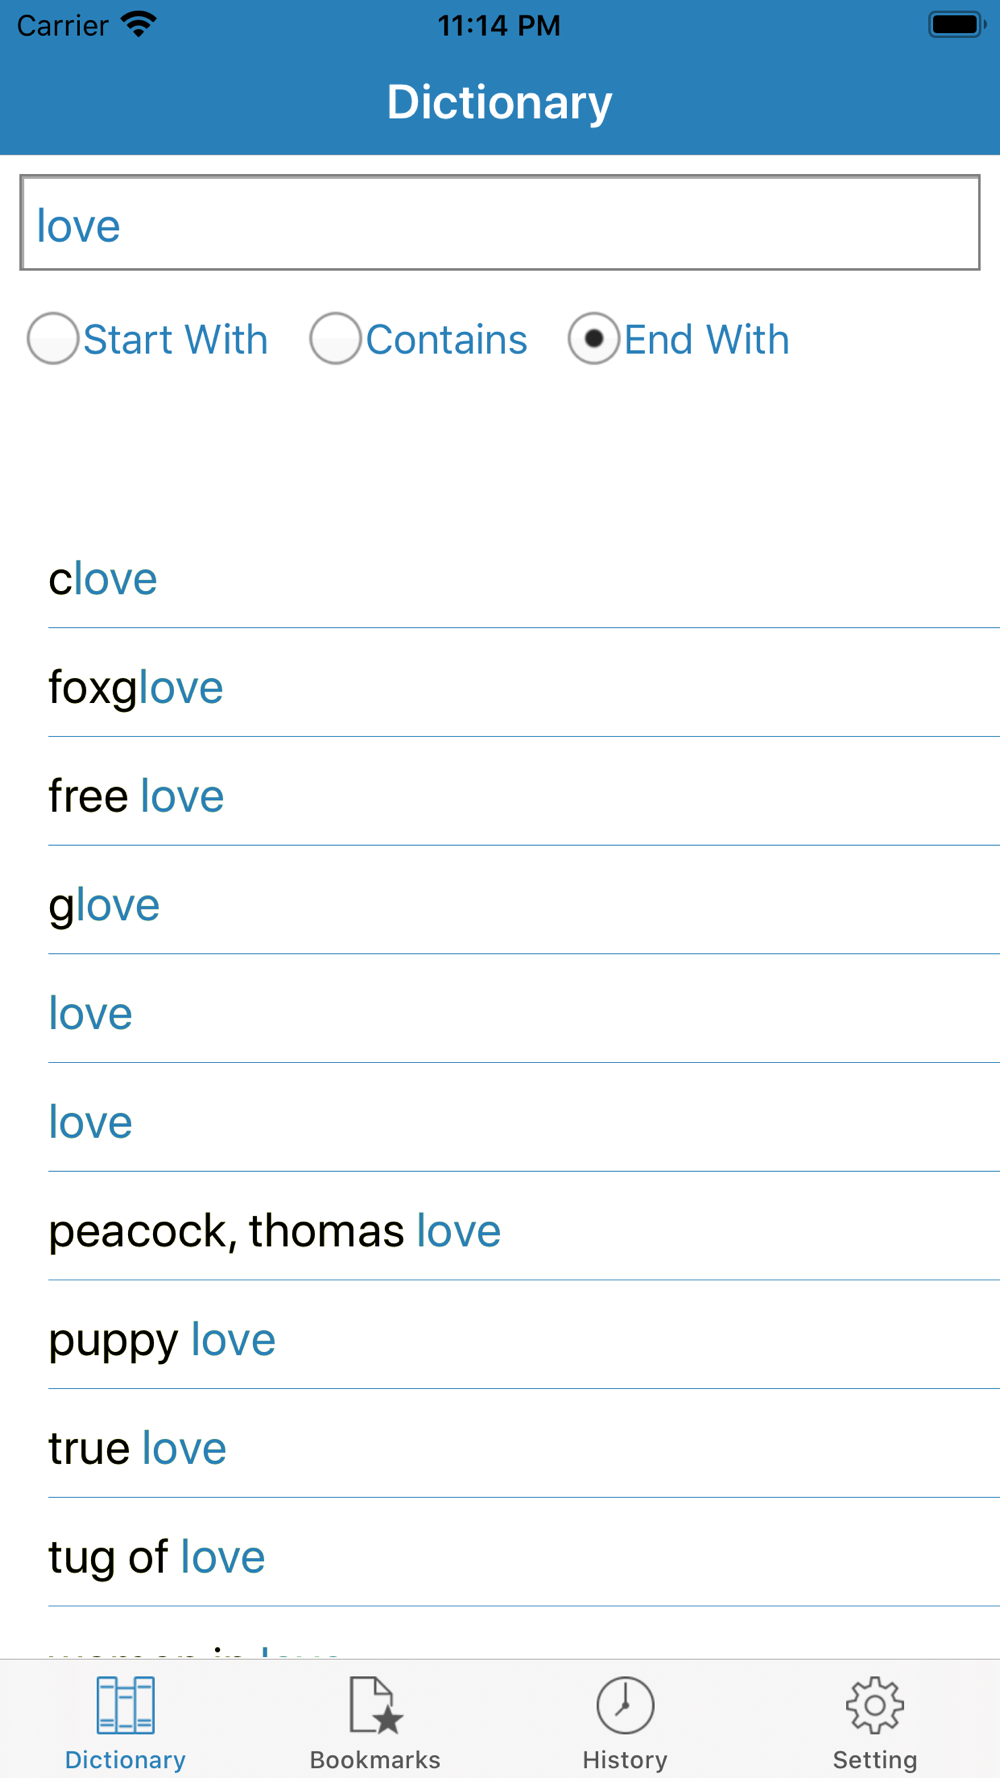Open the foxglove entry
1000x1778 pixels.
(x=524, y=687)
